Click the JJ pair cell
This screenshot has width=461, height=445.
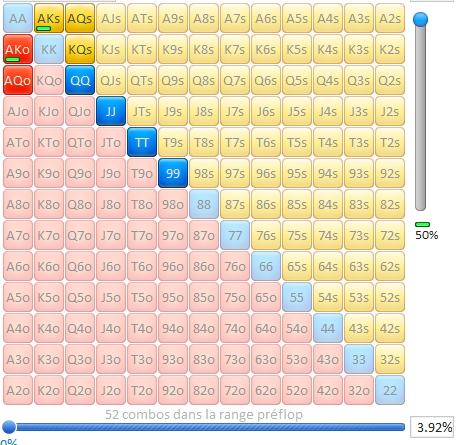(111, 111)
